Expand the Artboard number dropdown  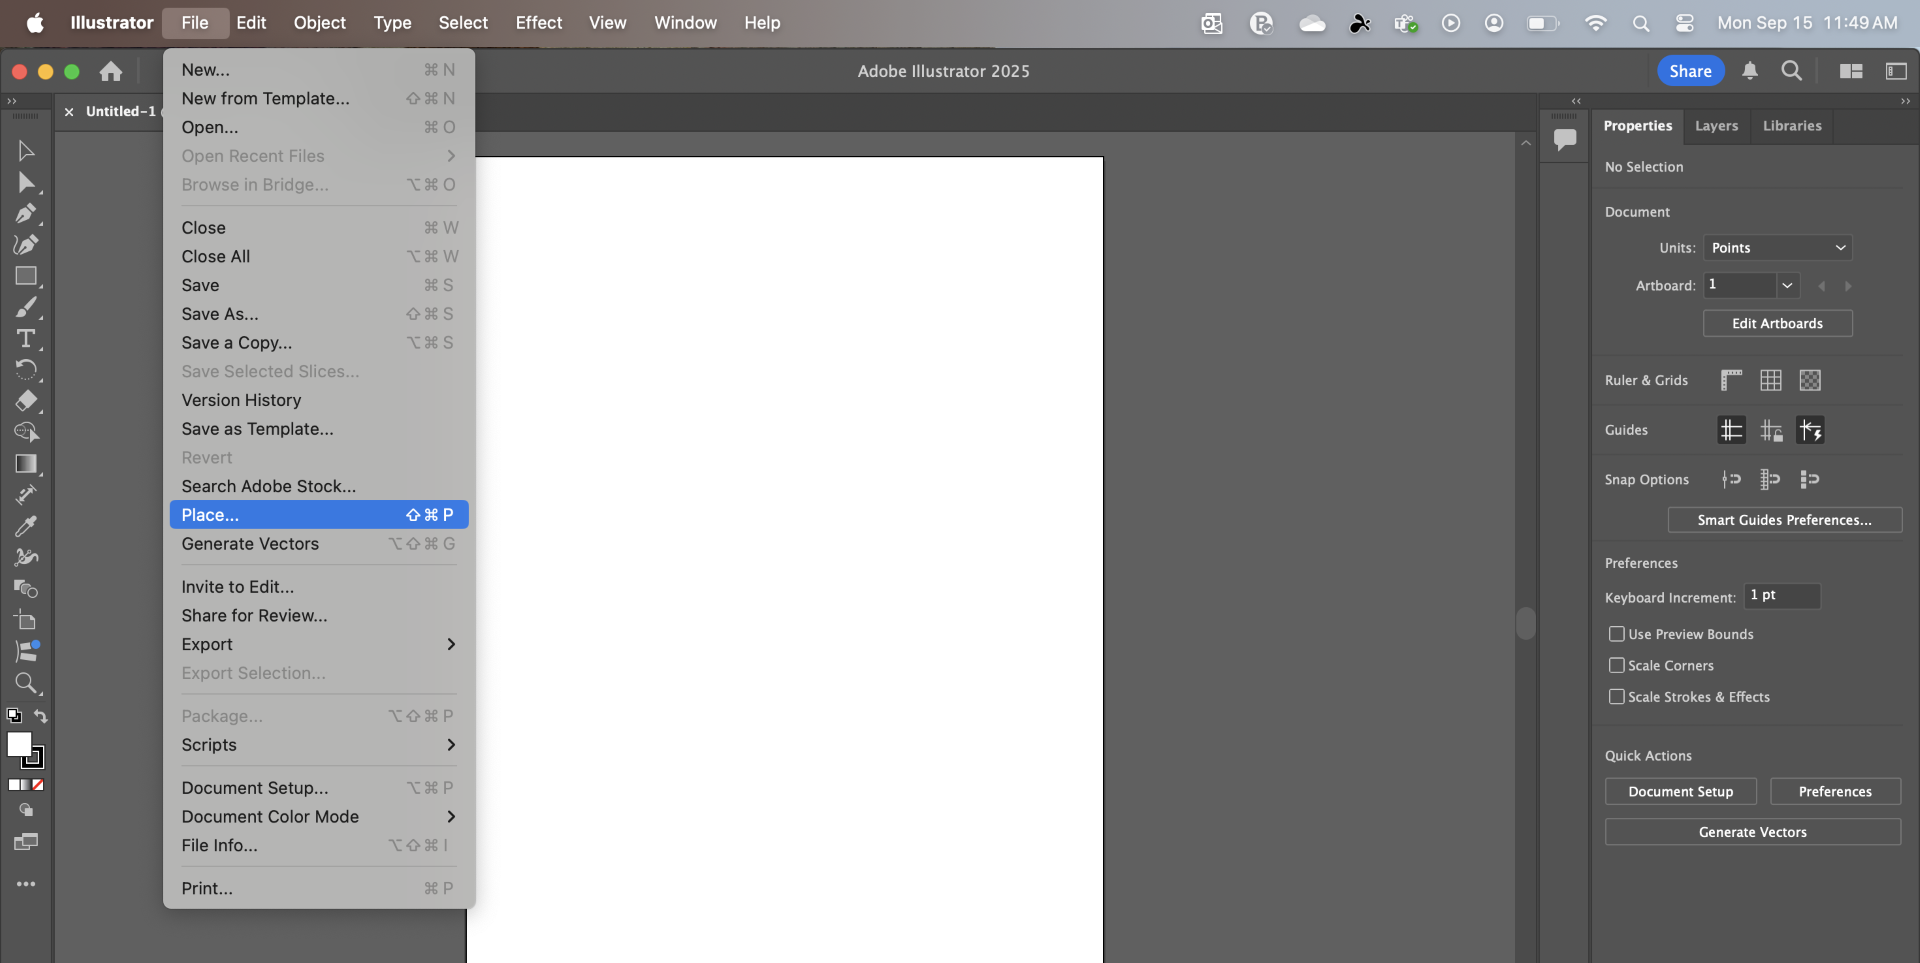(1787, 285)
